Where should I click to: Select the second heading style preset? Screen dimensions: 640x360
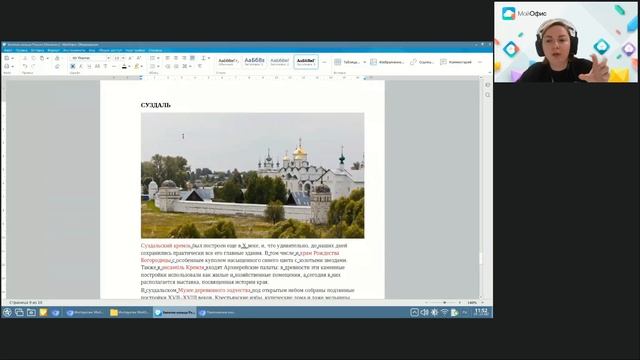[254, 61]
